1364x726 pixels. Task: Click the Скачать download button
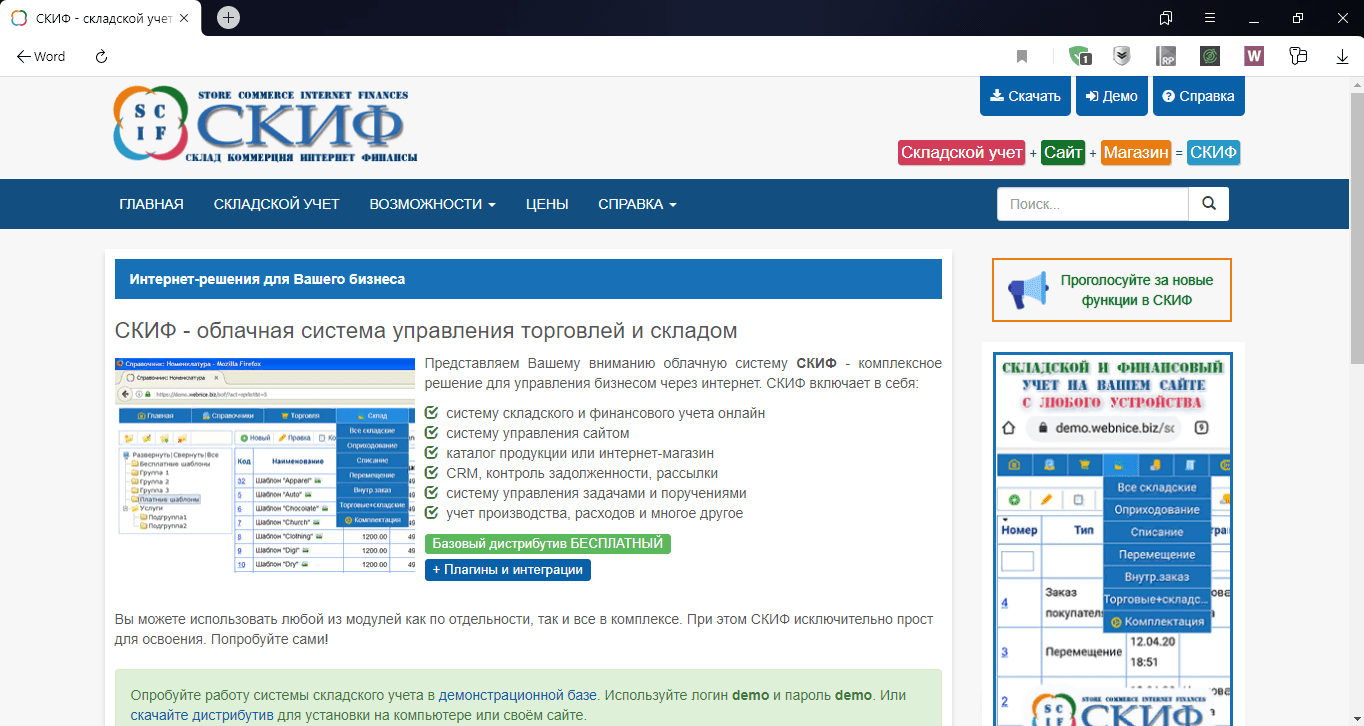pyautogui.click(x=1025, y=96)
